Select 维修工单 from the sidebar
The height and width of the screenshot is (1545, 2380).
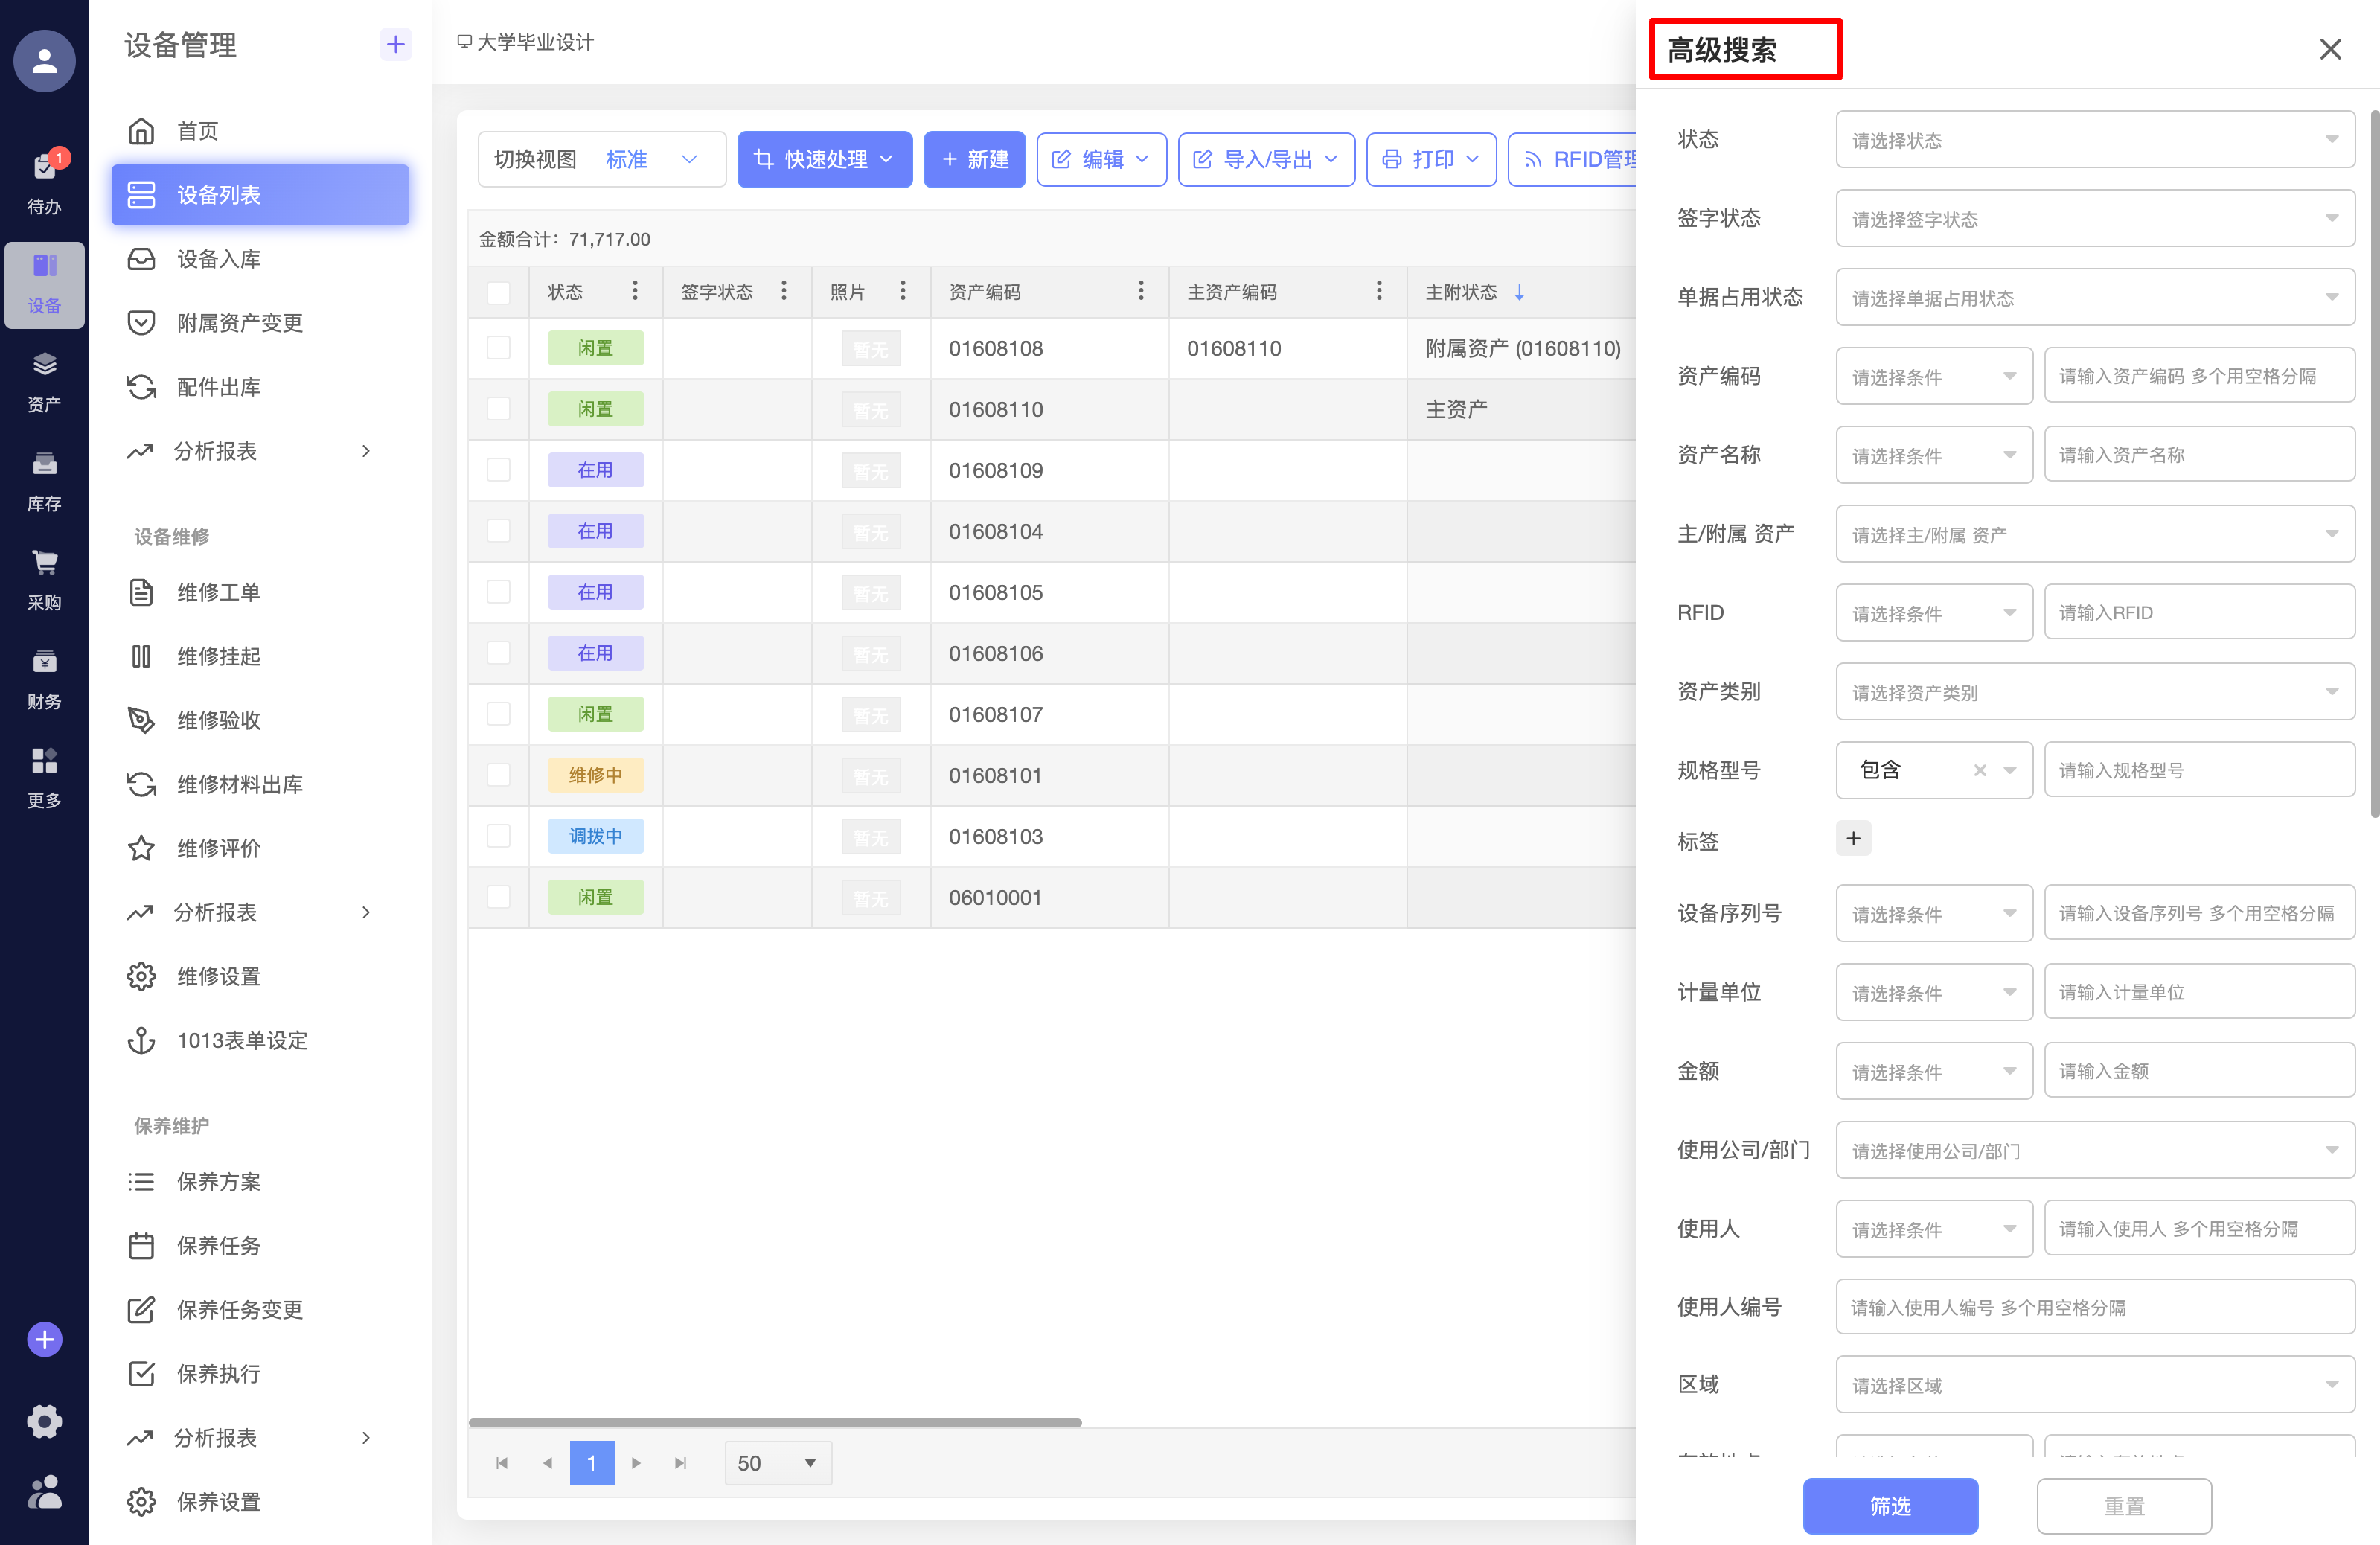(x=218, y=593)
